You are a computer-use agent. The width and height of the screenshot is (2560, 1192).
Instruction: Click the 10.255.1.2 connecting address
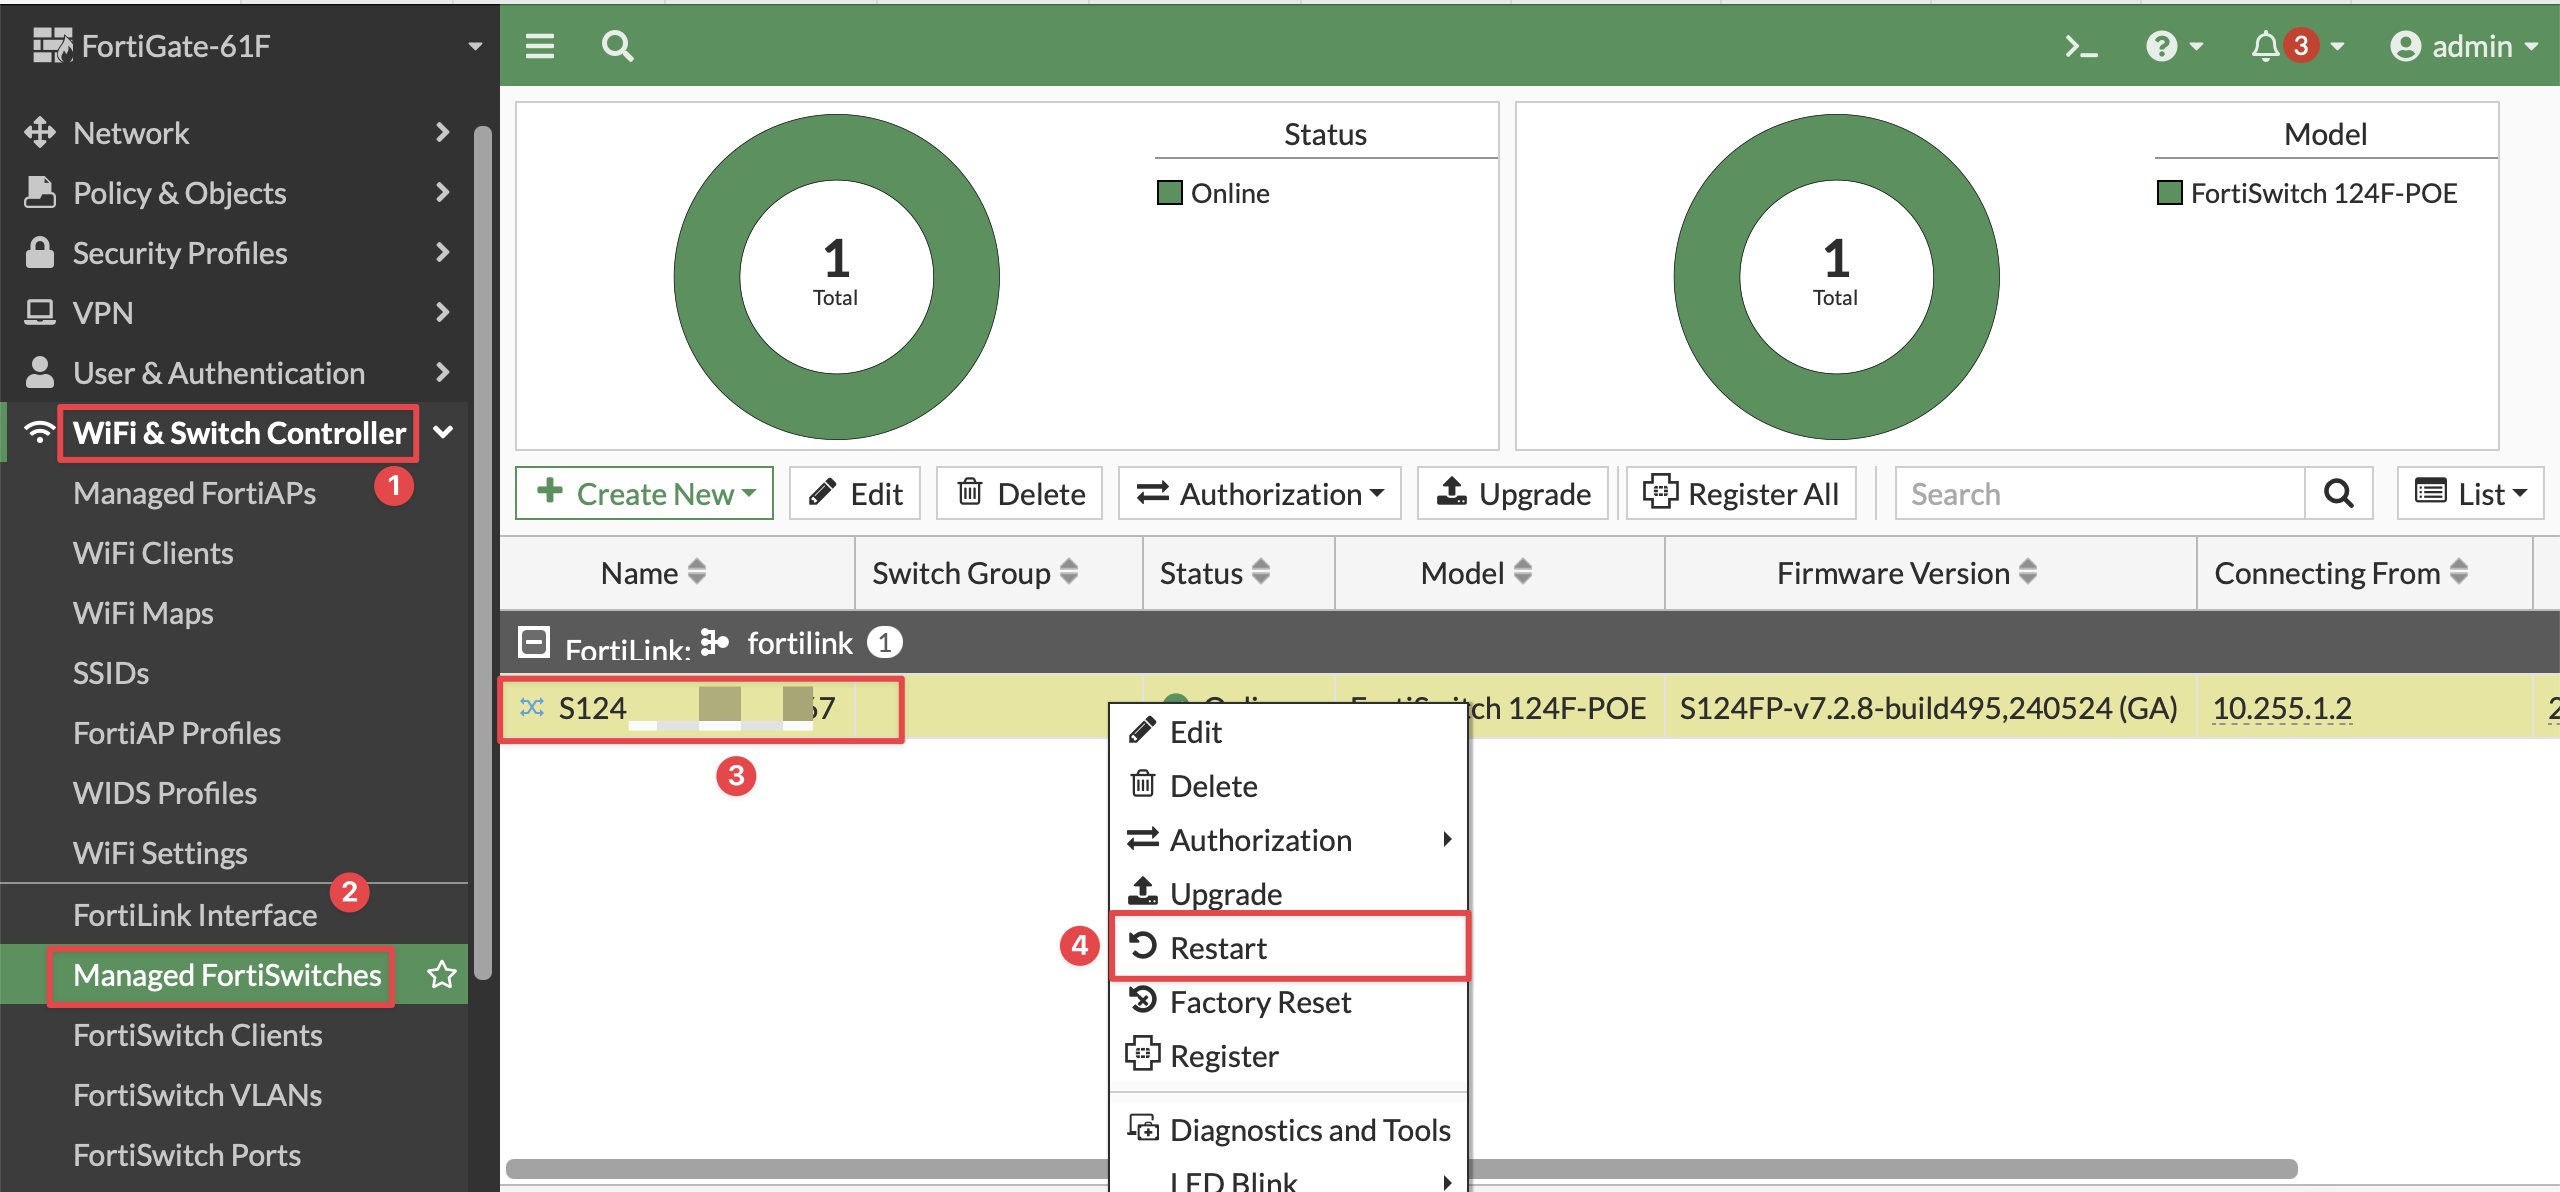click(x=2282, y=708)
